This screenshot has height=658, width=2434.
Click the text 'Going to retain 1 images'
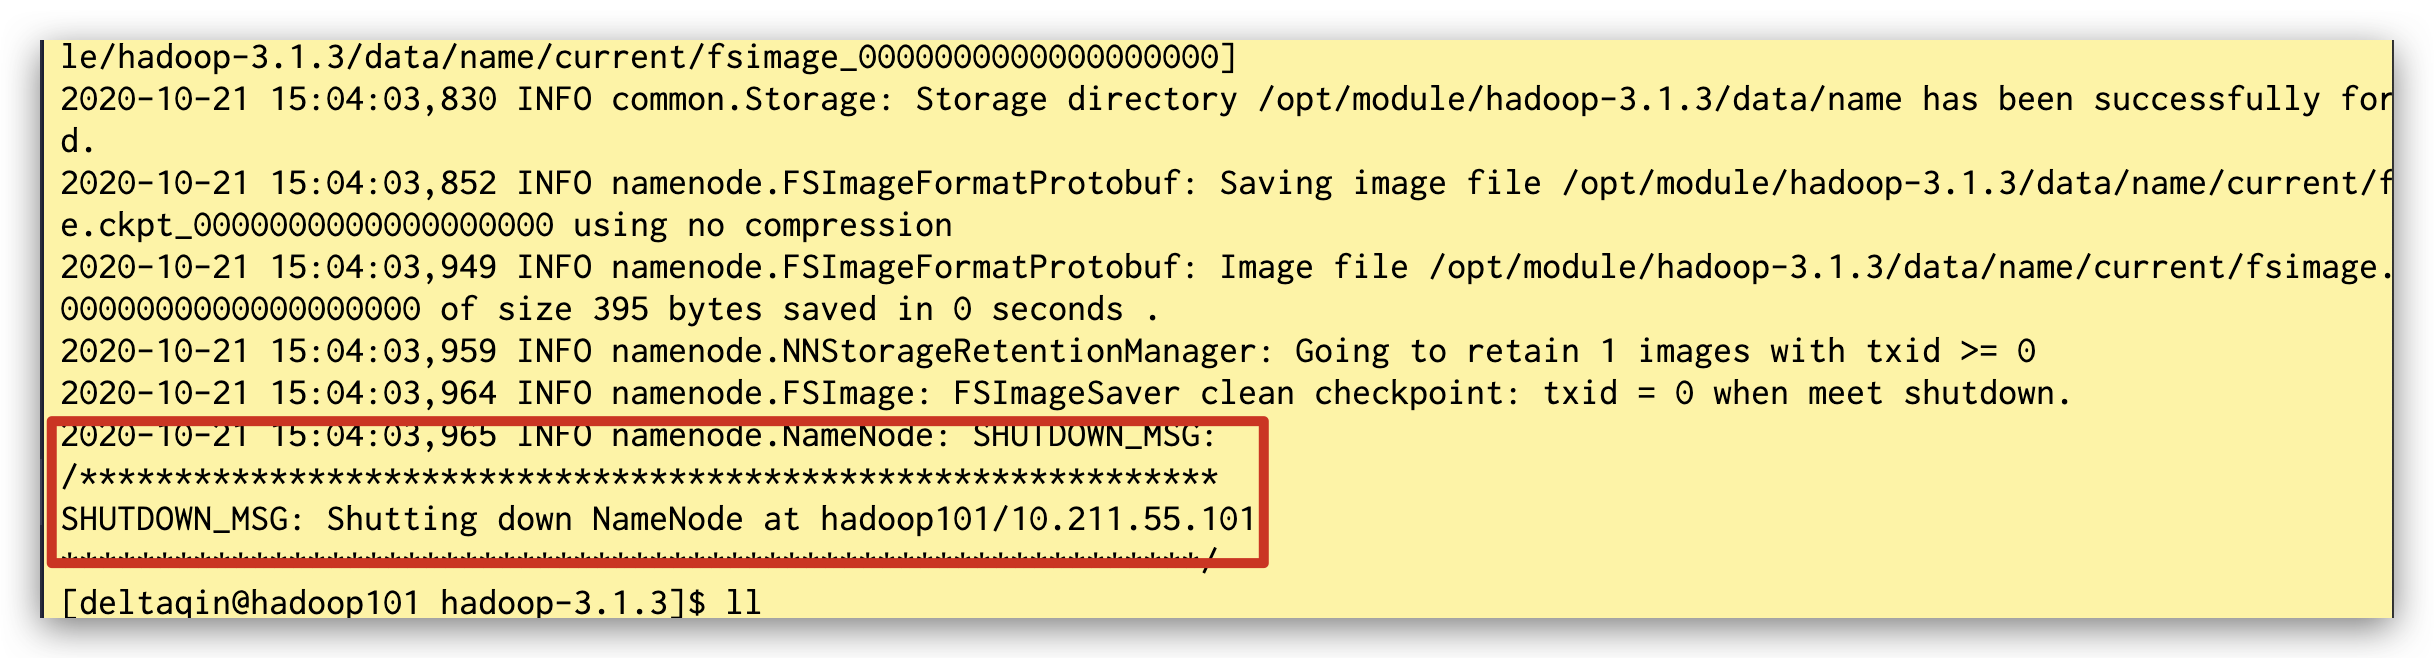point(1522,352)
